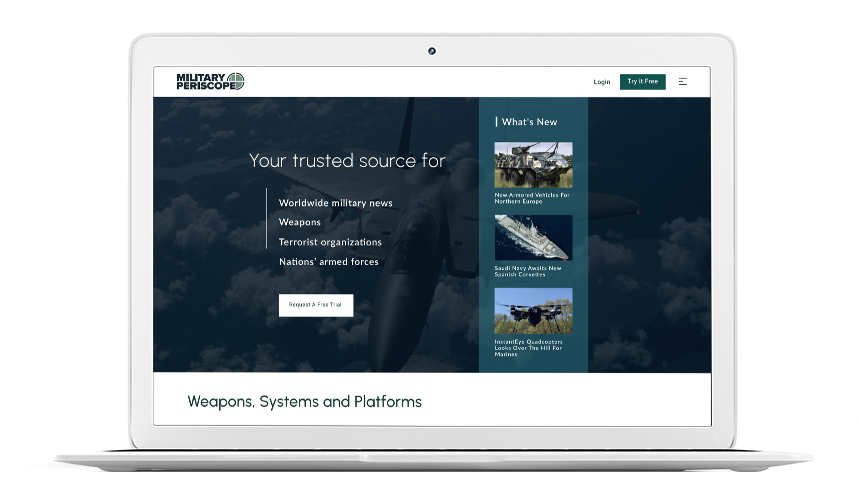The image size is (860, 500).
Task: Open the armored vehicle news thumbnail
Action: click(x=533, y=165)
